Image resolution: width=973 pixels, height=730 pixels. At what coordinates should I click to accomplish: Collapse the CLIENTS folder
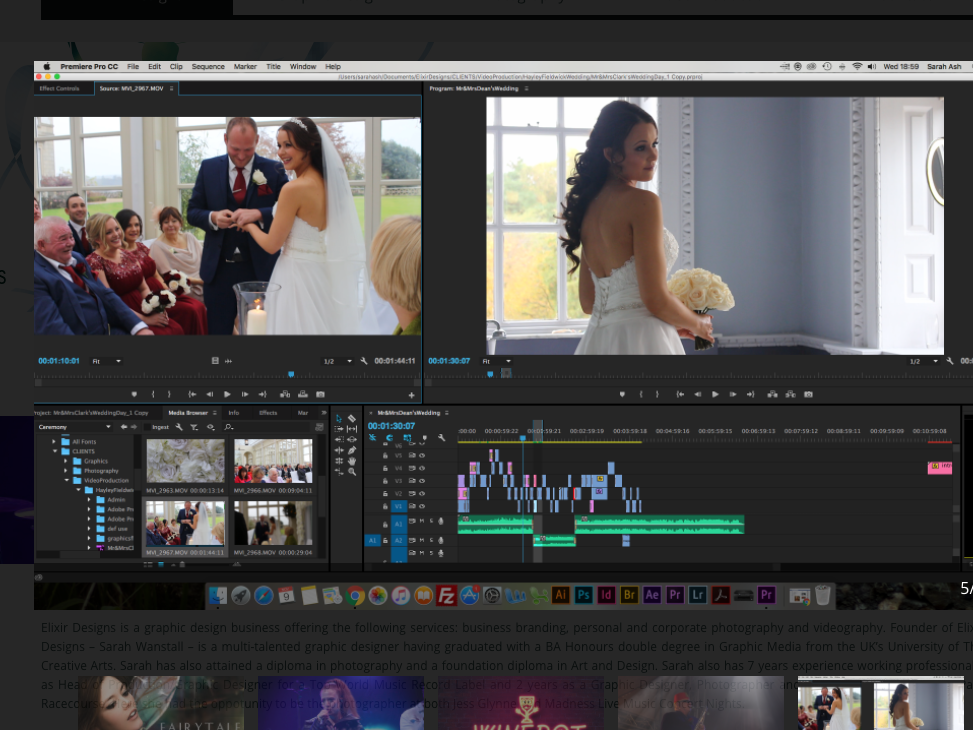(x=55, y=451)
